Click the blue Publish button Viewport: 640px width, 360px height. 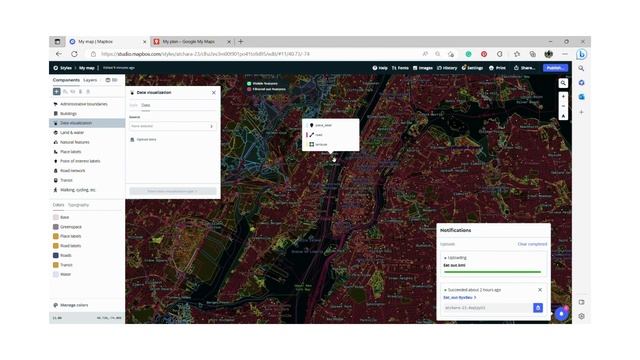coord(555,68)
